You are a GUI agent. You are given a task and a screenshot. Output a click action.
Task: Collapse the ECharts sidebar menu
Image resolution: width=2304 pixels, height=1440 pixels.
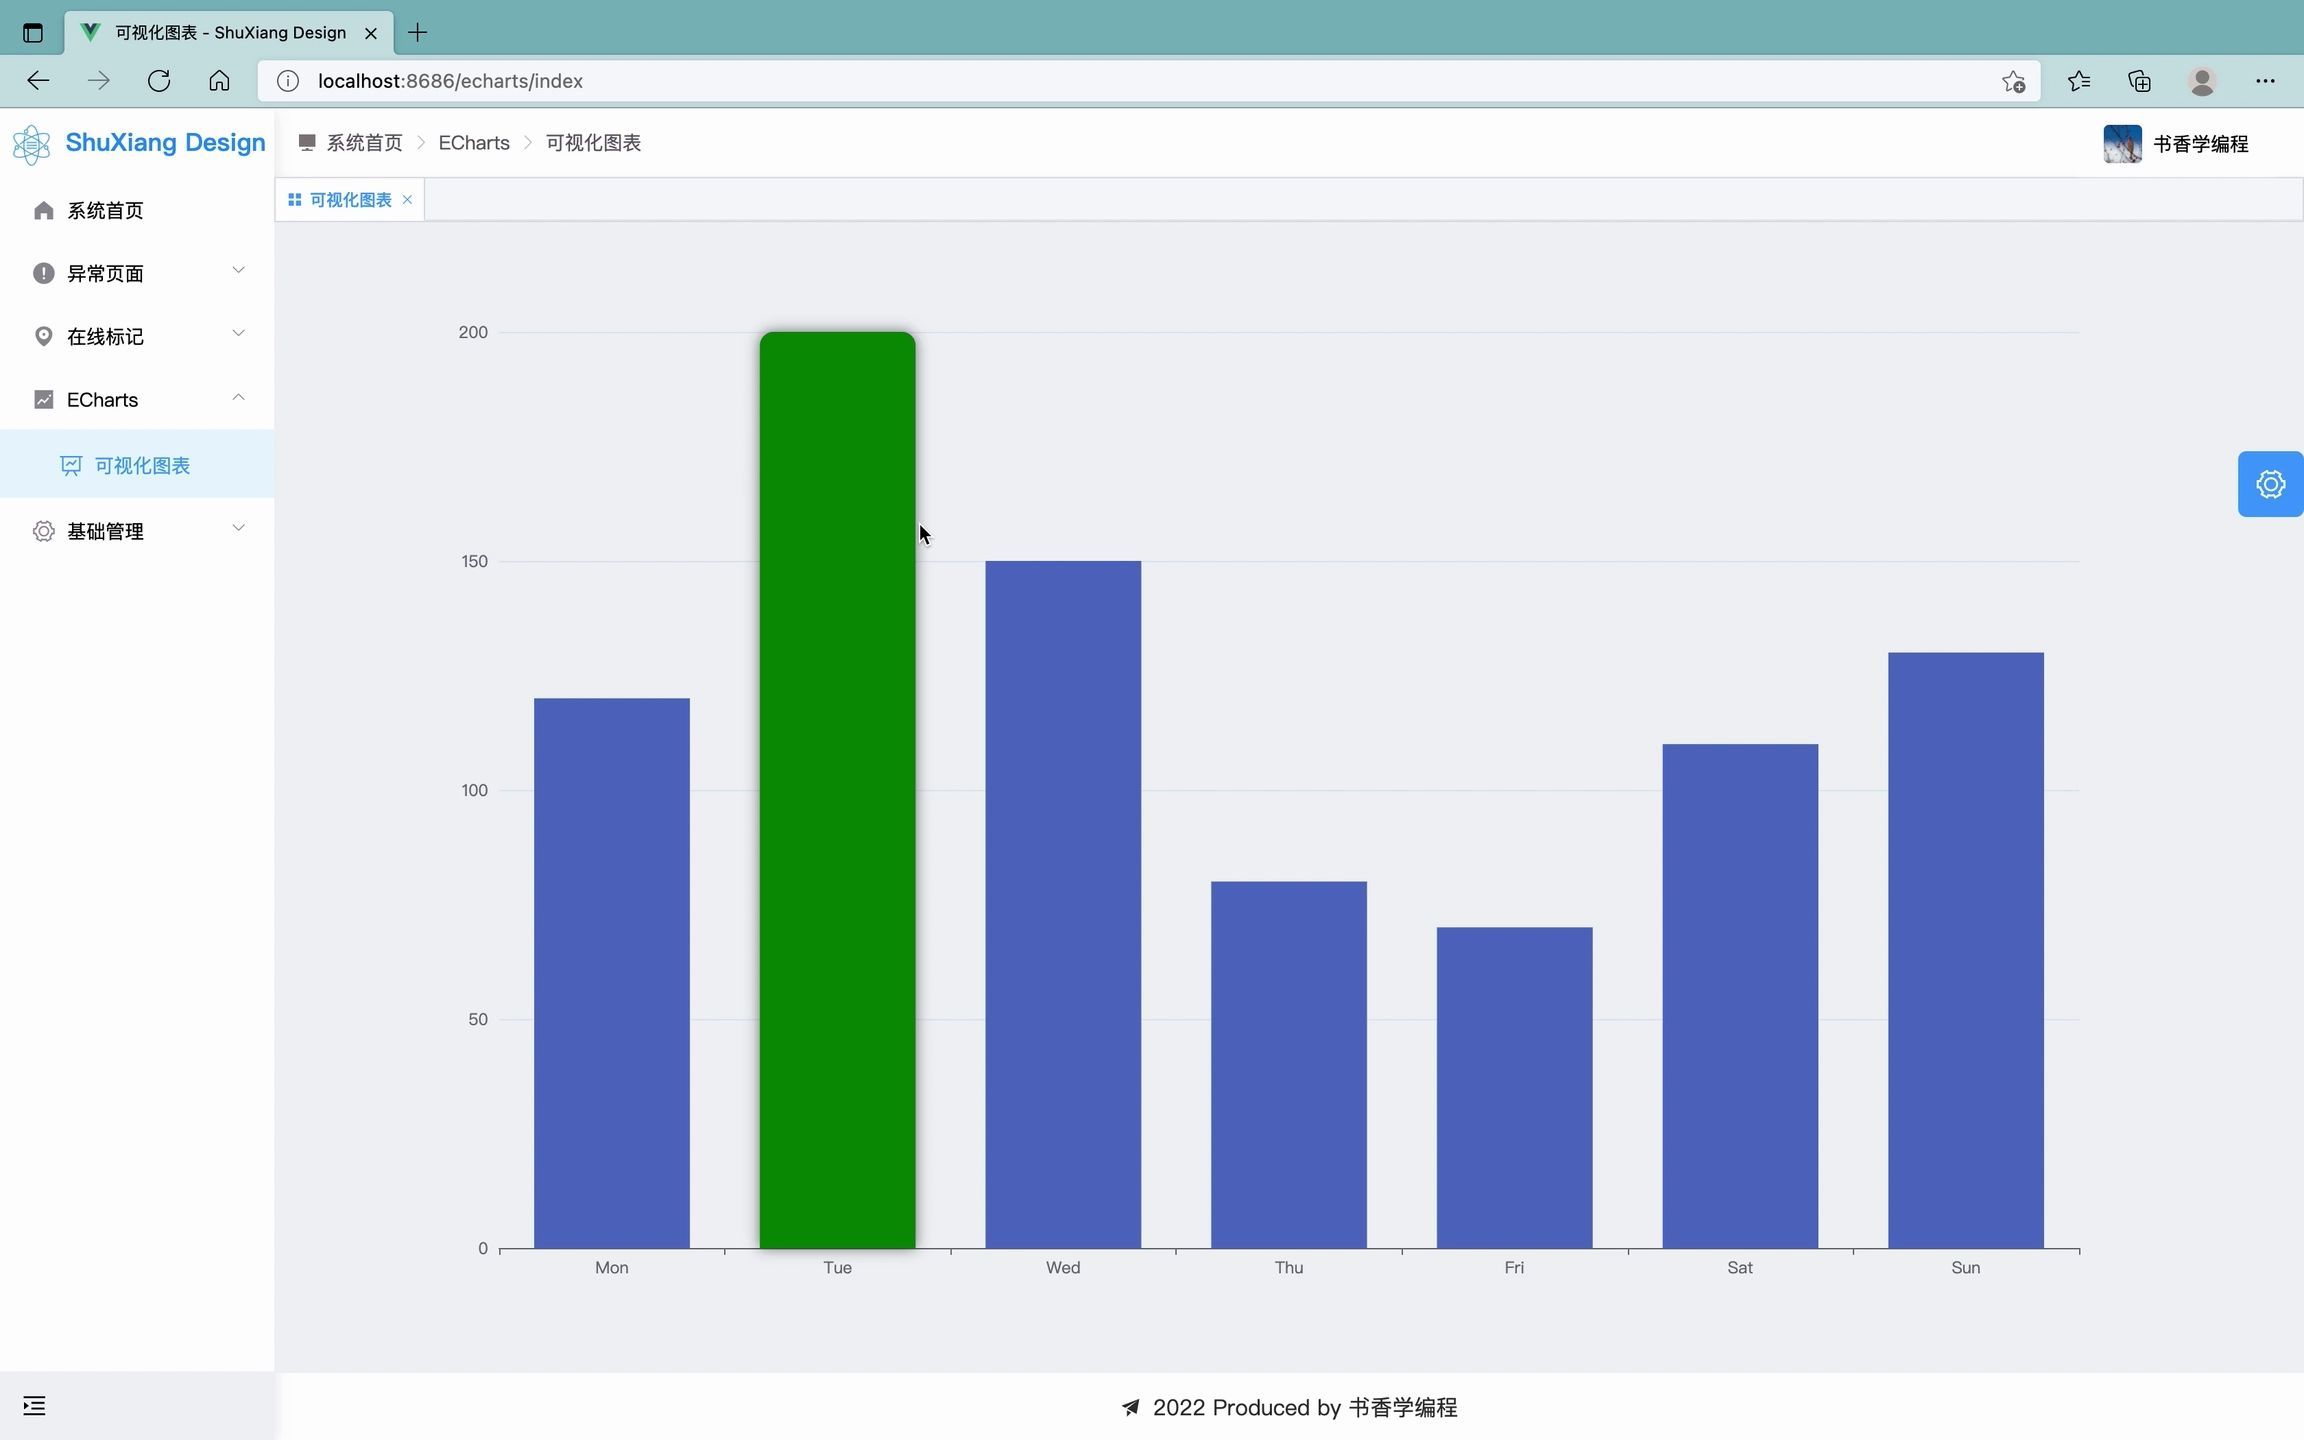pos(137,399)
